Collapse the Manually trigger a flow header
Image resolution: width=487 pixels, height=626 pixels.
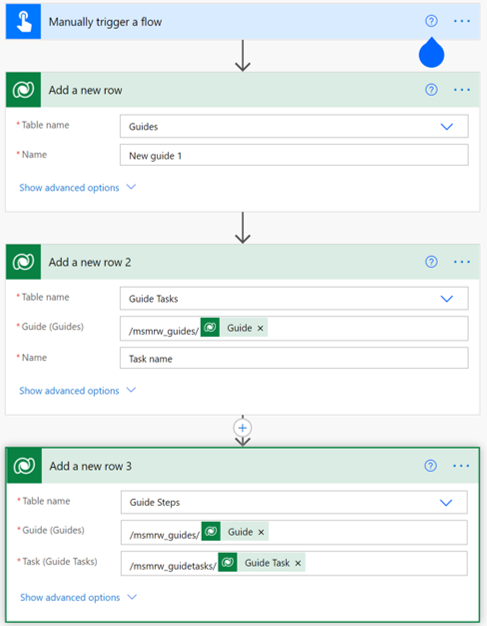pyautogui.click(x=243, y=22)
